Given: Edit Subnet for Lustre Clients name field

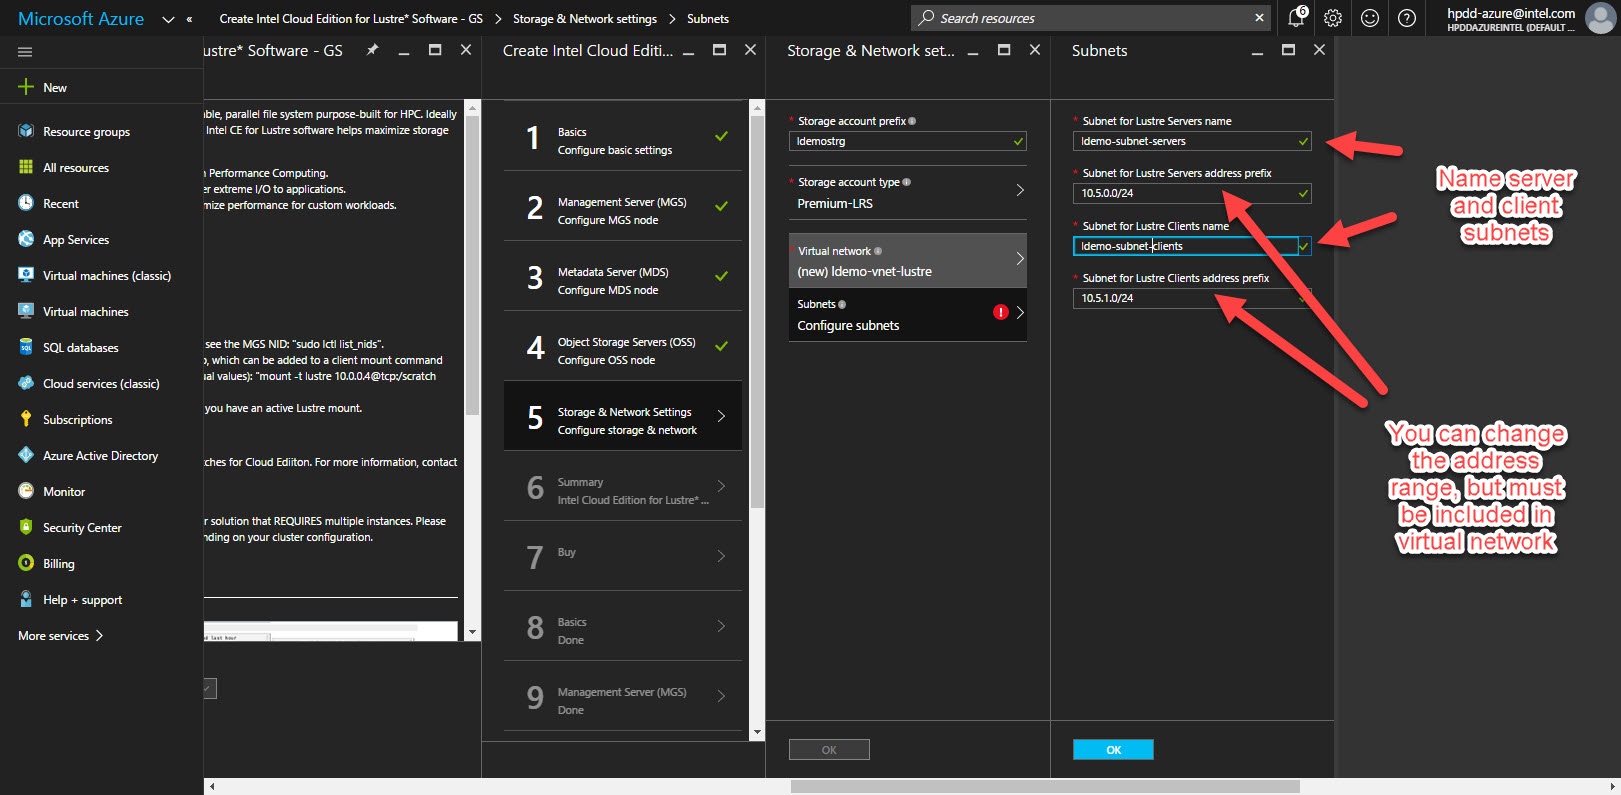Looking at the screenshot, I should (x=1192, y=246).
